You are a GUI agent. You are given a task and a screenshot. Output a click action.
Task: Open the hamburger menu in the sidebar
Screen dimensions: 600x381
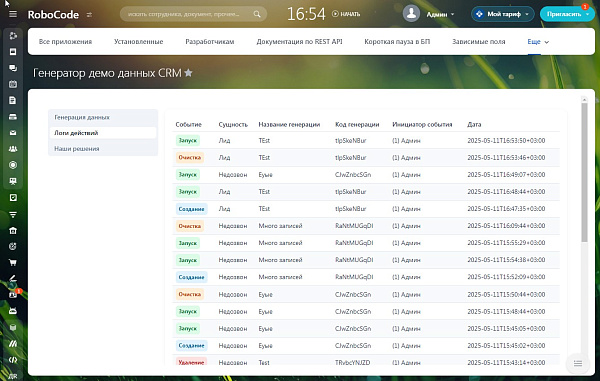coord(13,14)
